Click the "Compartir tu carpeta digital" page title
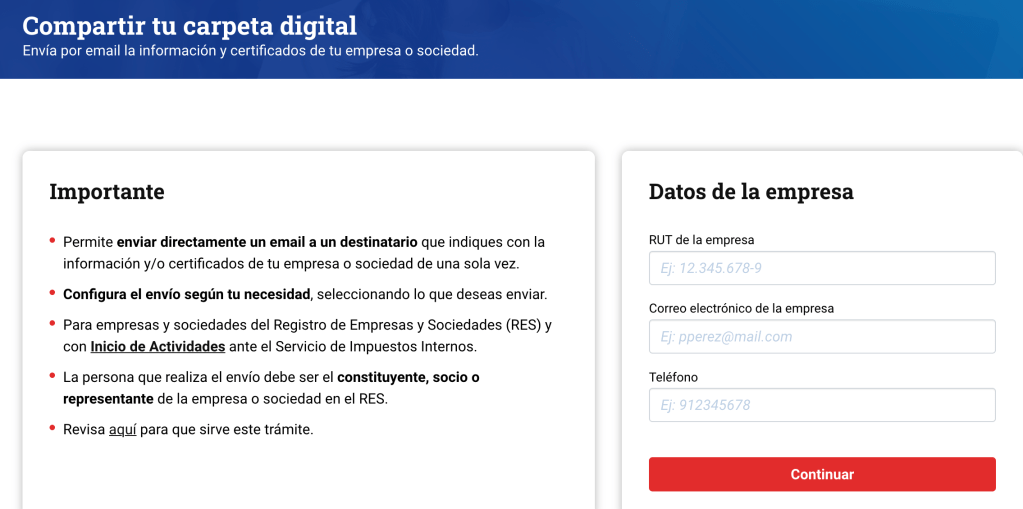The width and height of the screenshot is (1023, 509). point(189,25)
